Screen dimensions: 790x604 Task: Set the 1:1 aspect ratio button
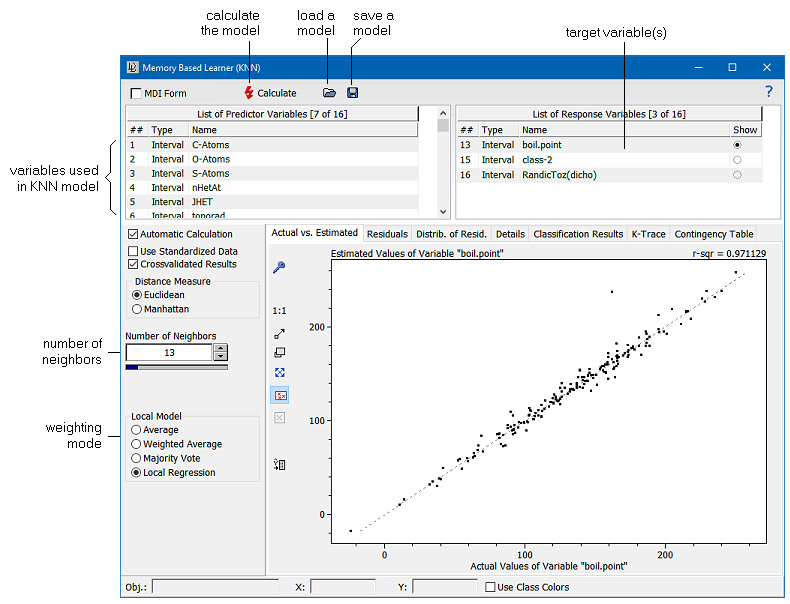tap(279, 311)
